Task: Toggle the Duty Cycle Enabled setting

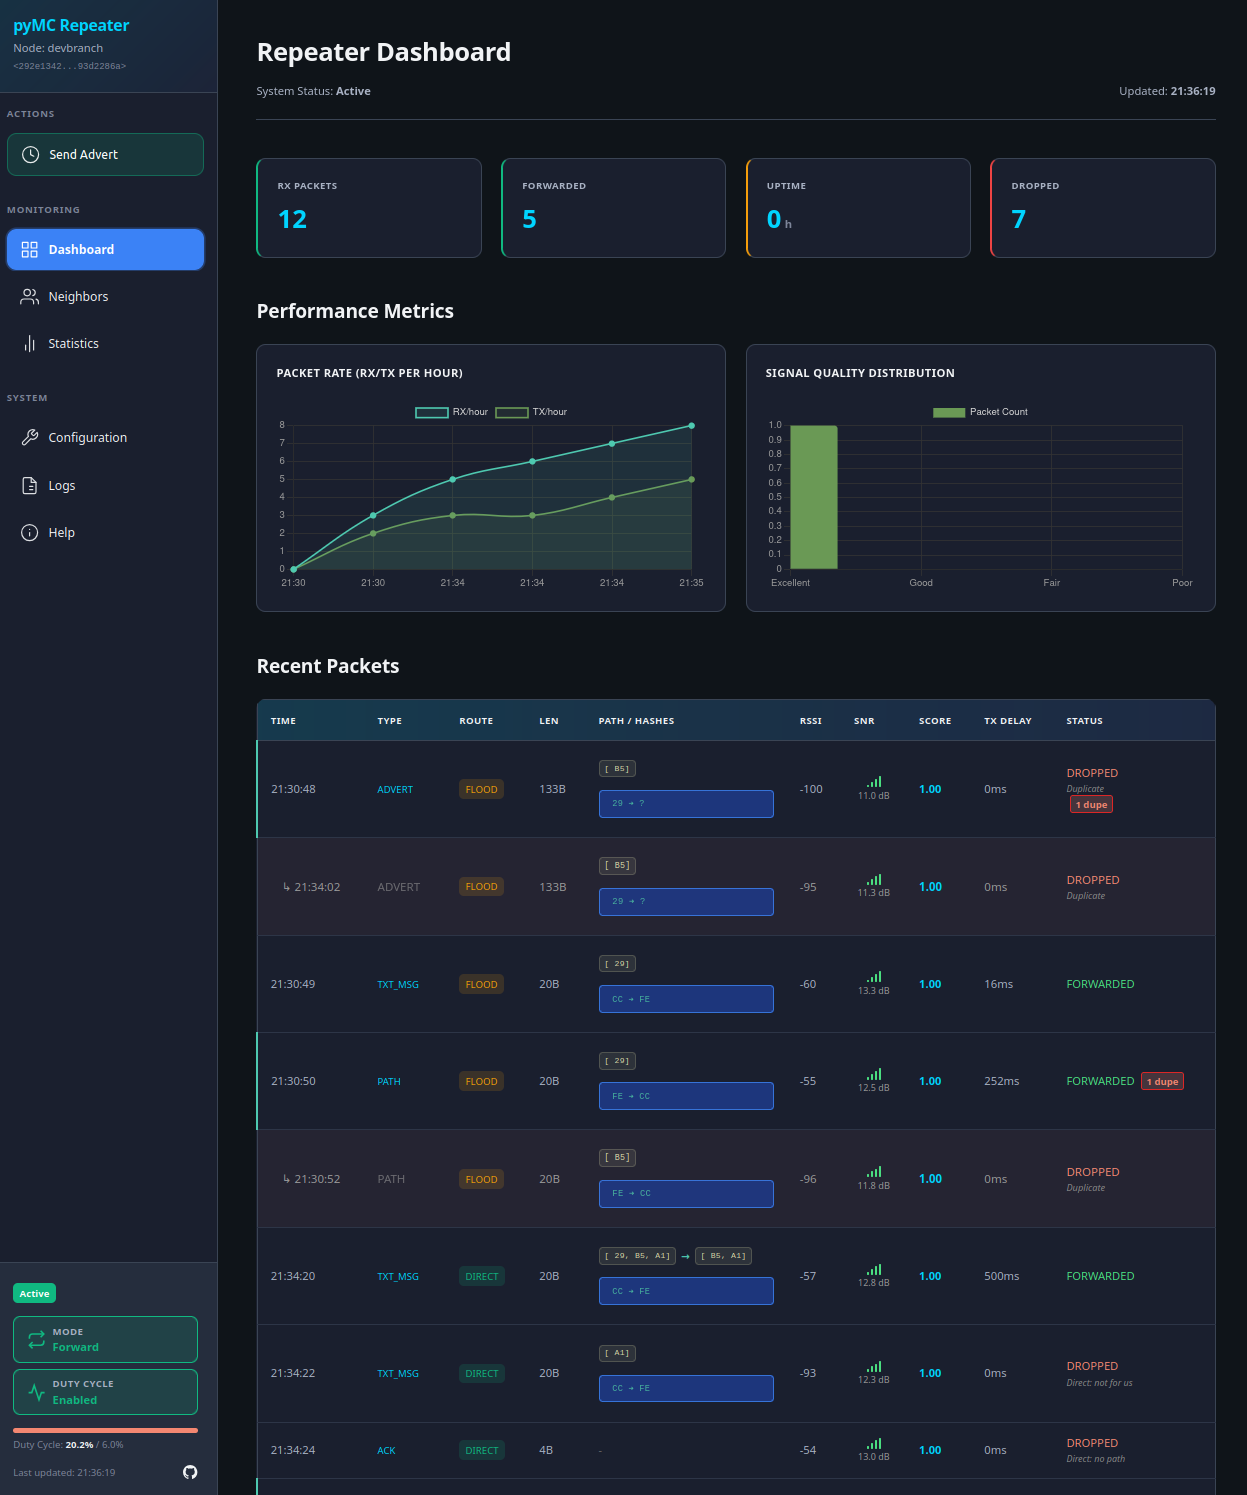Action: [105, 1391]
